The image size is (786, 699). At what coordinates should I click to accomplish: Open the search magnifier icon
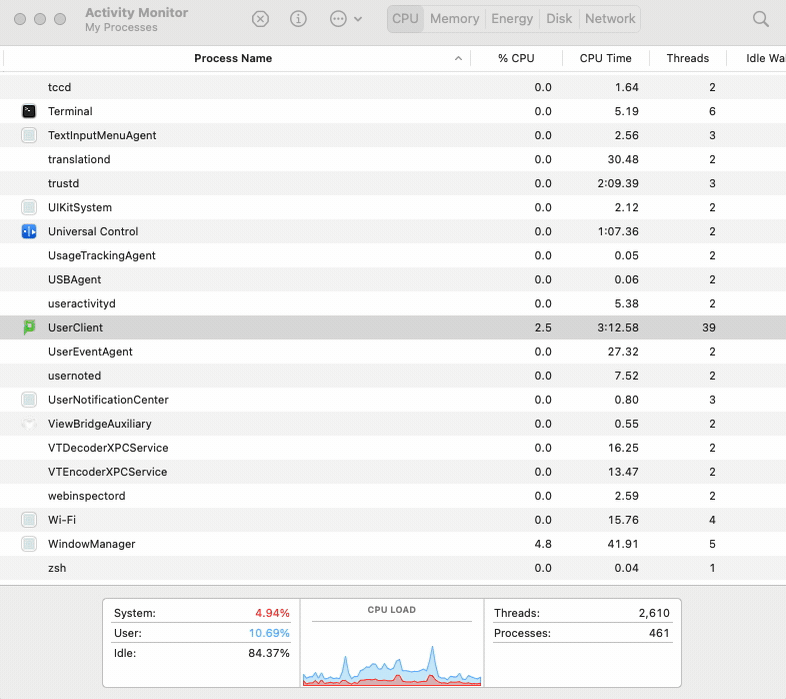point(760,19)
